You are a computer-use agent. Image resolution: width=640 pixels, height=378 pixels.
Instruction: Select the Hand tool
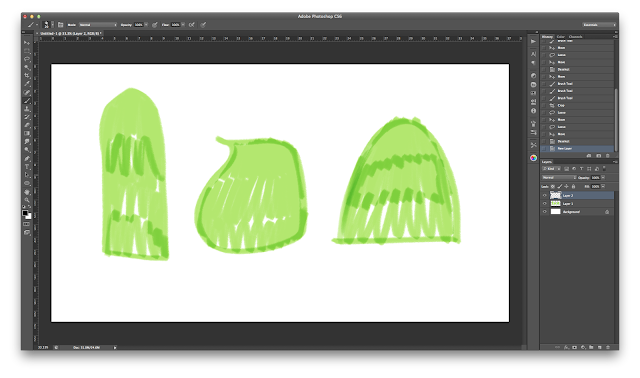(27, 191)
